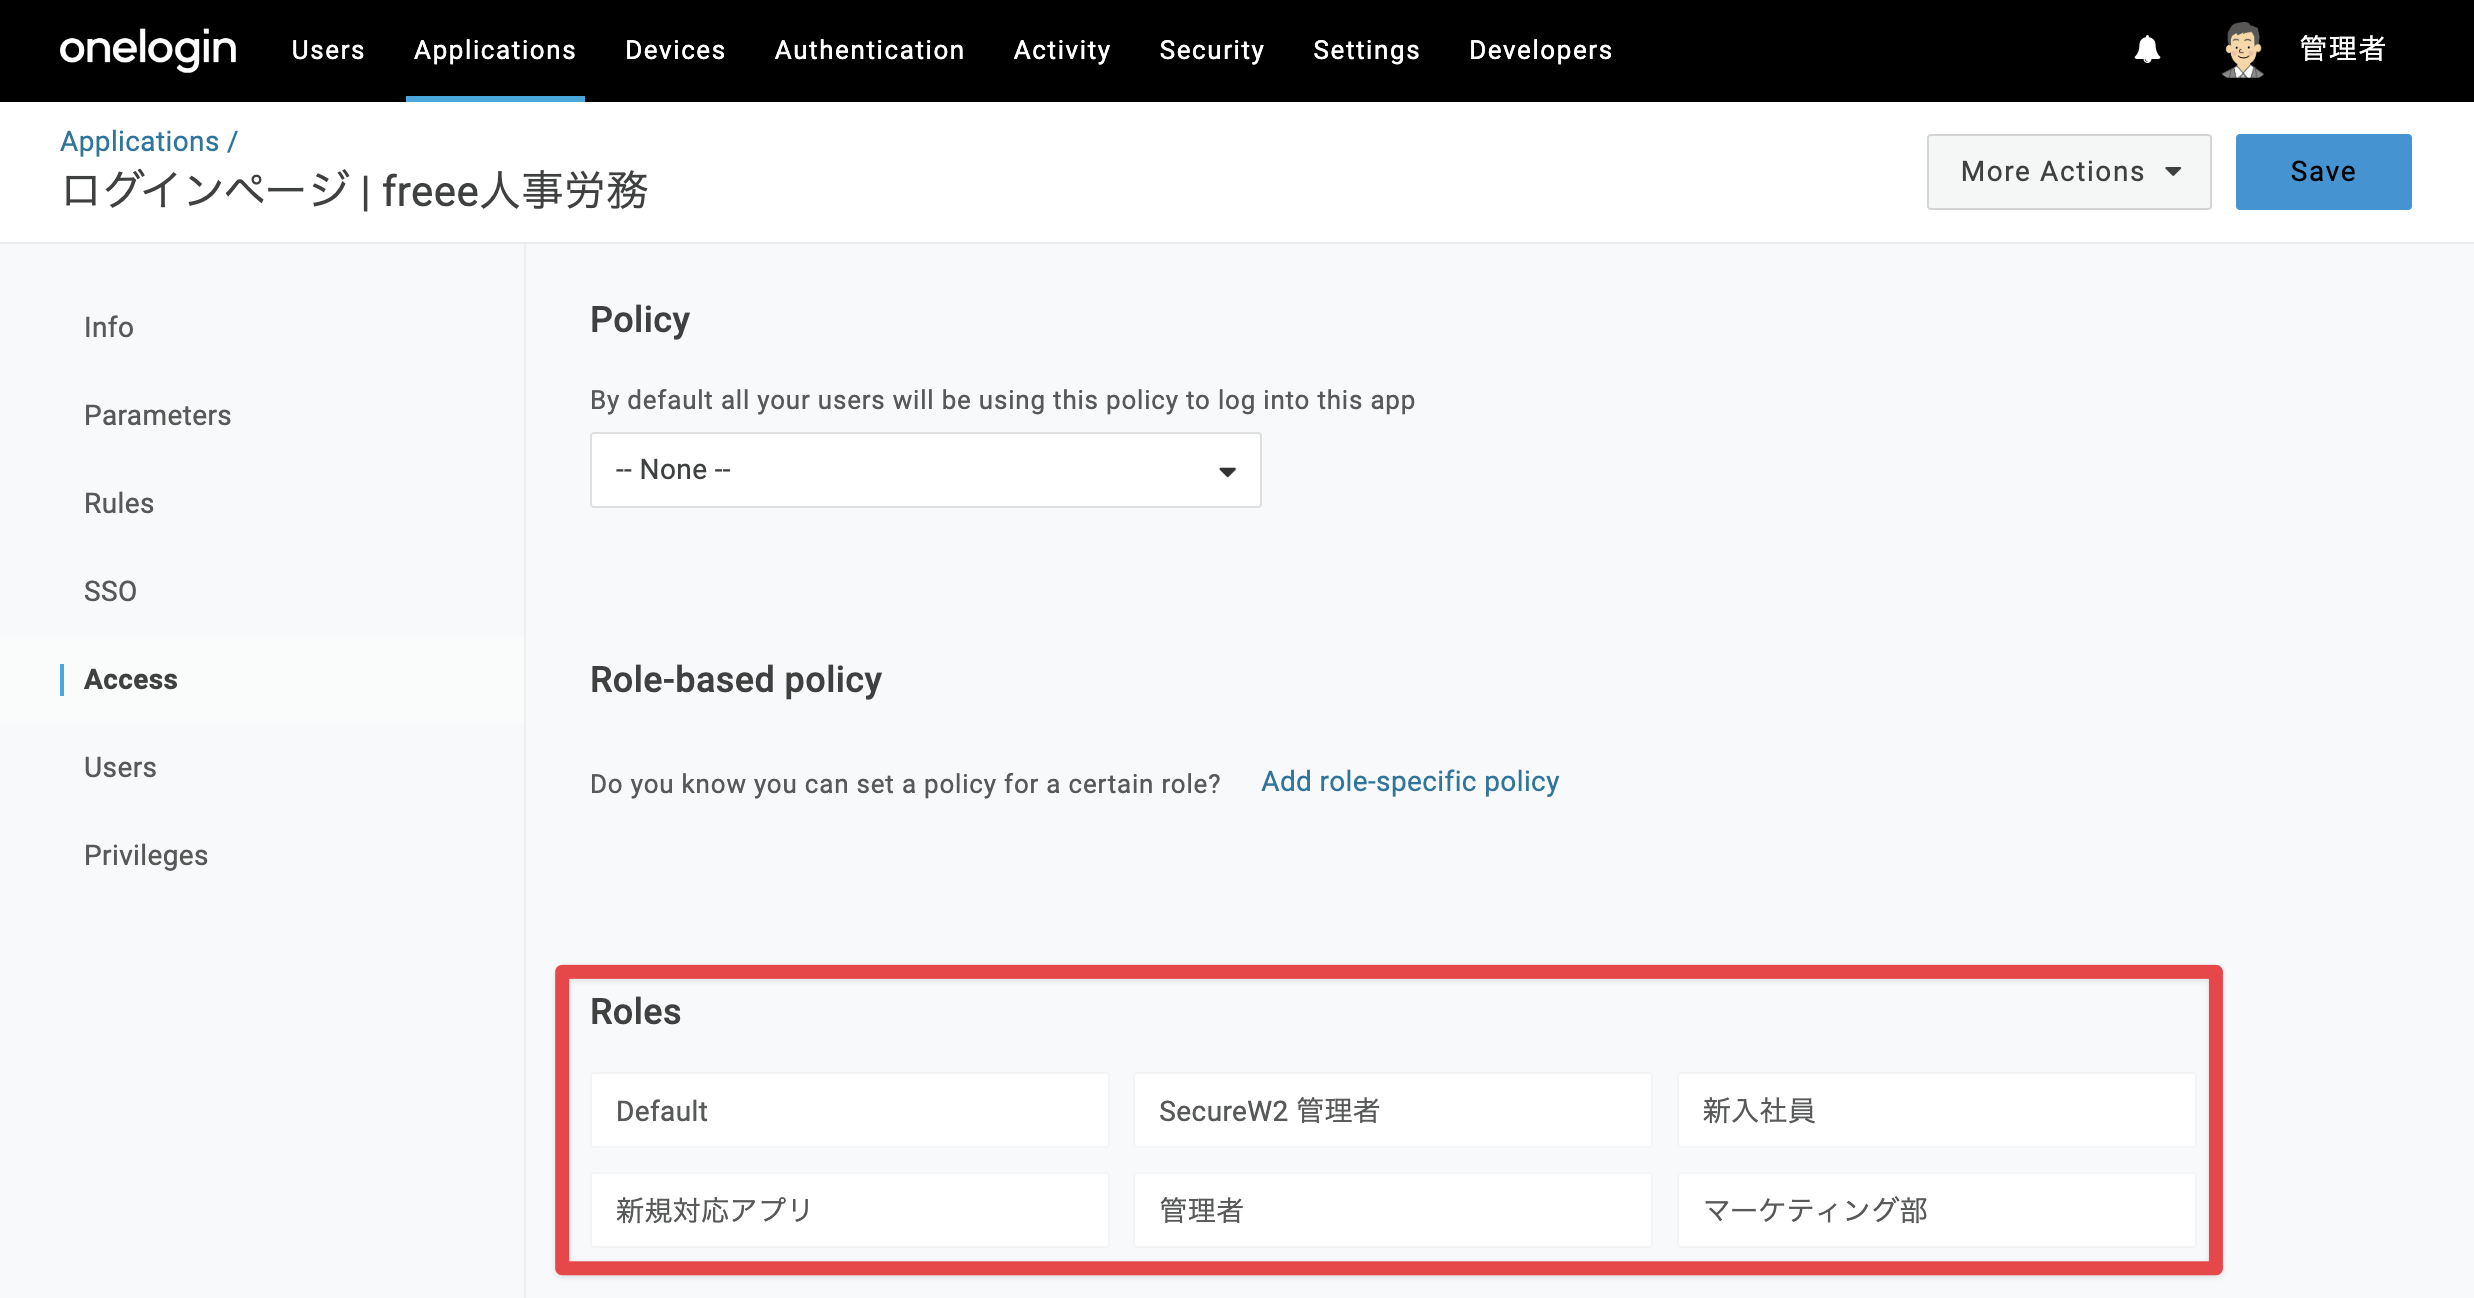The width and height of the screenshot is (2474, 1298).
Task: Select the SecureW2 管理者 role
Action: (1392, 1110)
